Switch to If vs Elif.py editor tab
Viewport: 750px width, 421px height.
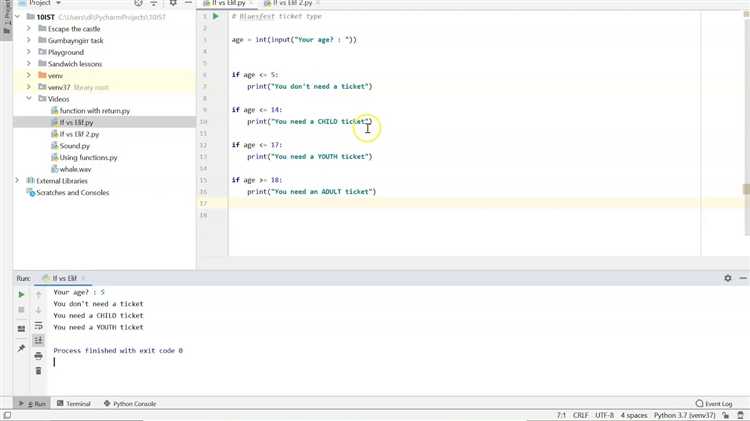(228, 3)
